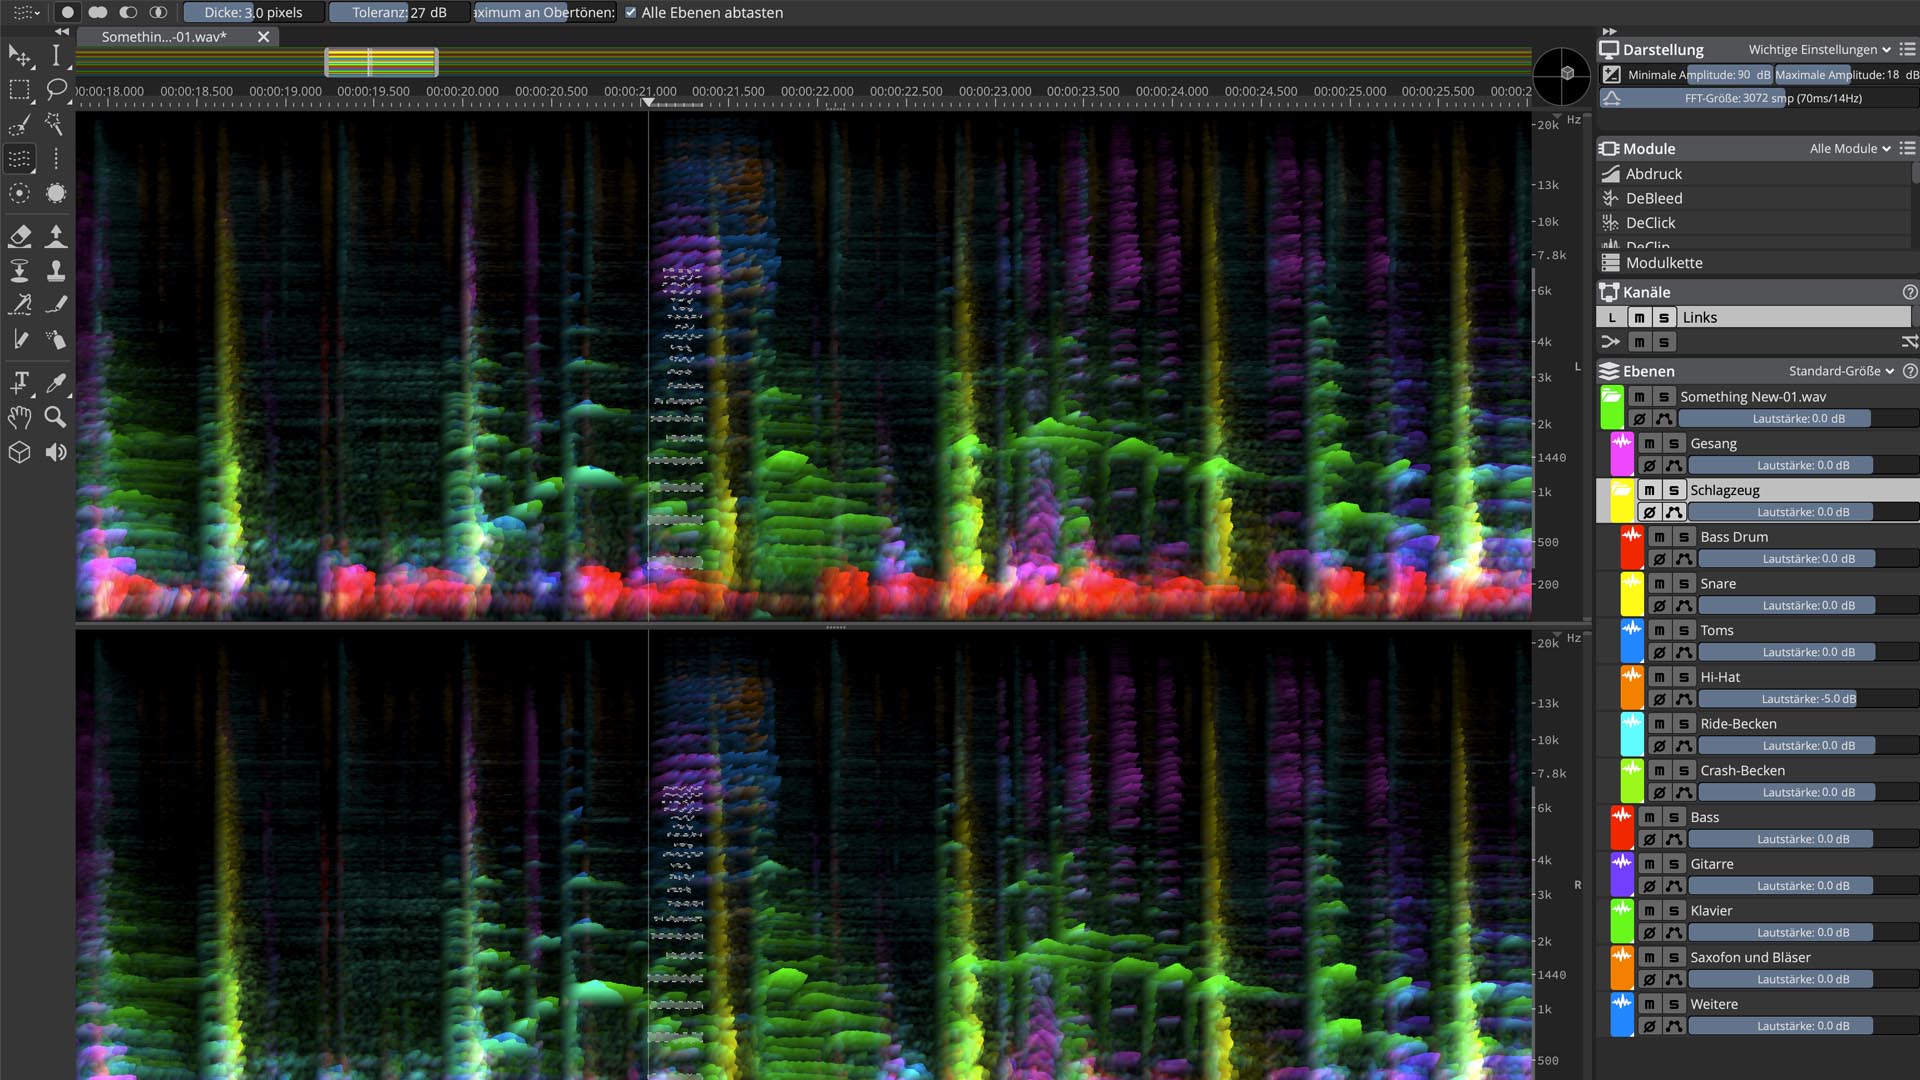Viewport: 1920px width, 1080px height.
Task: Select the magnifier zoom tool
Action: pyautogui.click(x=56, y=417)
